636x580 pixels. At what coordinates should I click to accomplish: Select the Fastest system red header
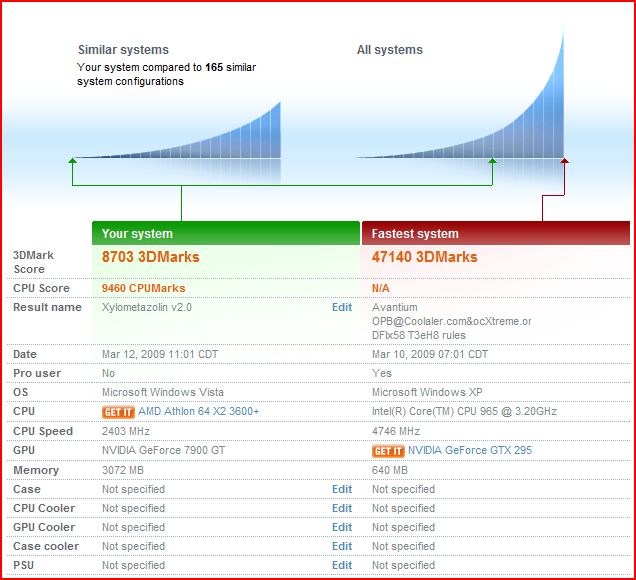coord(496,233)
